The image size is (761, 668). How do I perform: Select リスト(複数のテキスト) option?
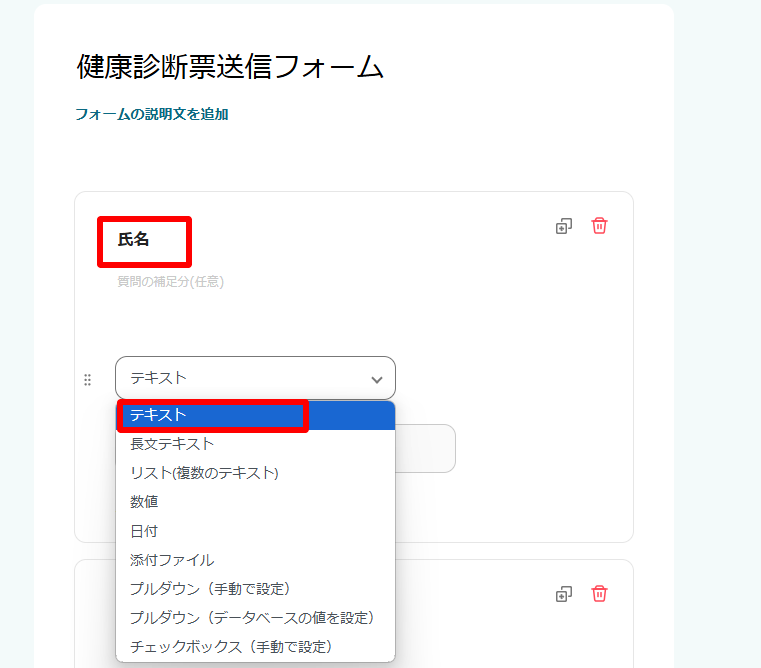pyautogui.click(x=255, y=473)
